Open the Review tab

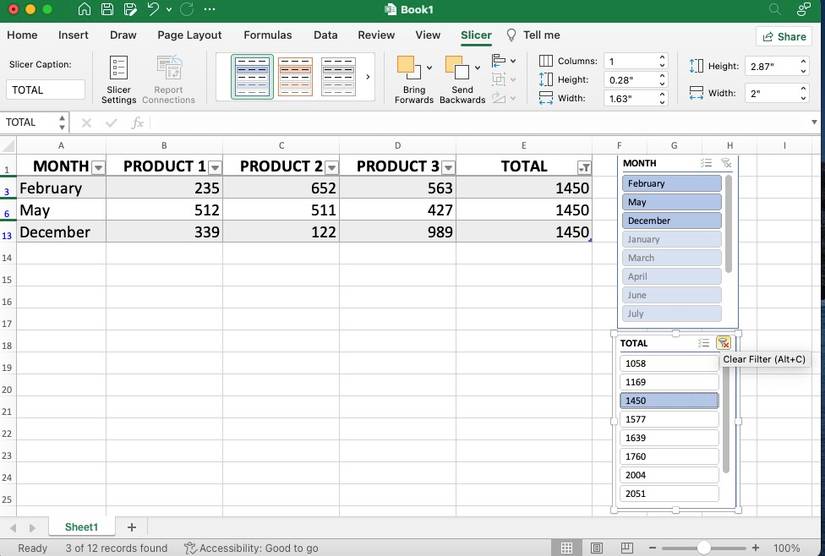[x=376, y=35]
